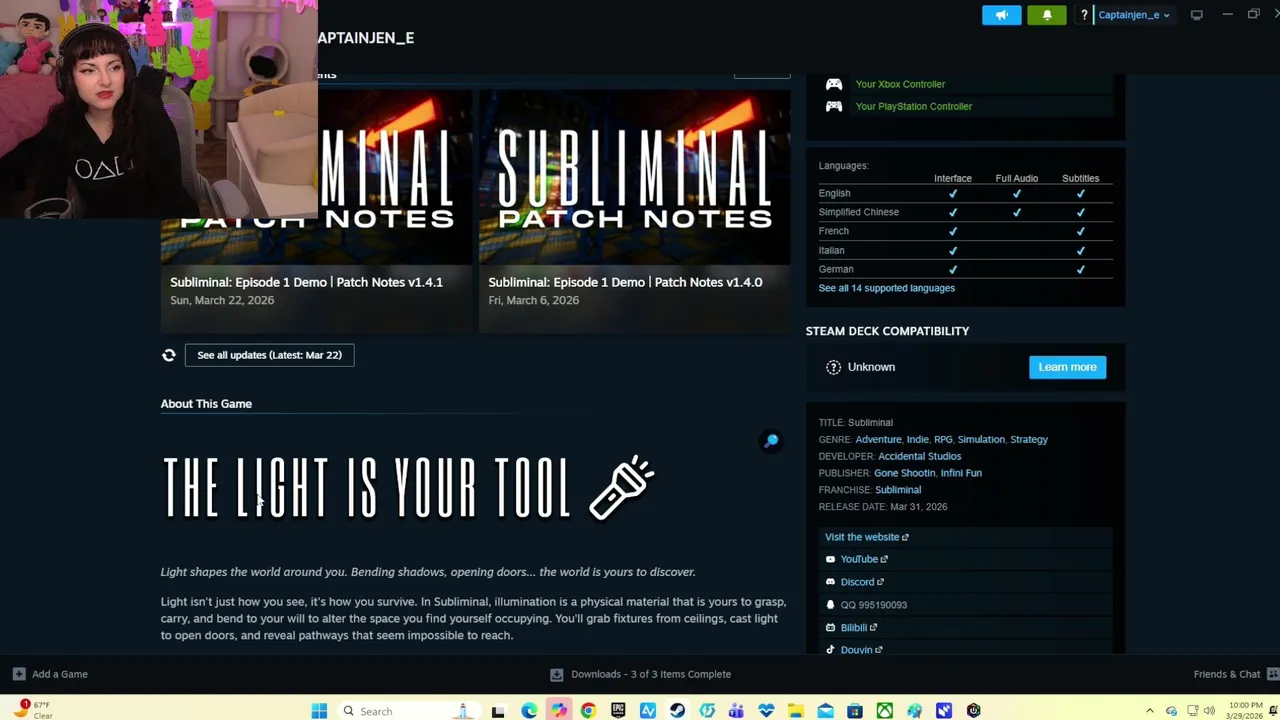Image resolution: width=1280 pixels, height=720 pixels.
Task: Open publisher Gone Shootin link
Action: point(904,473)
